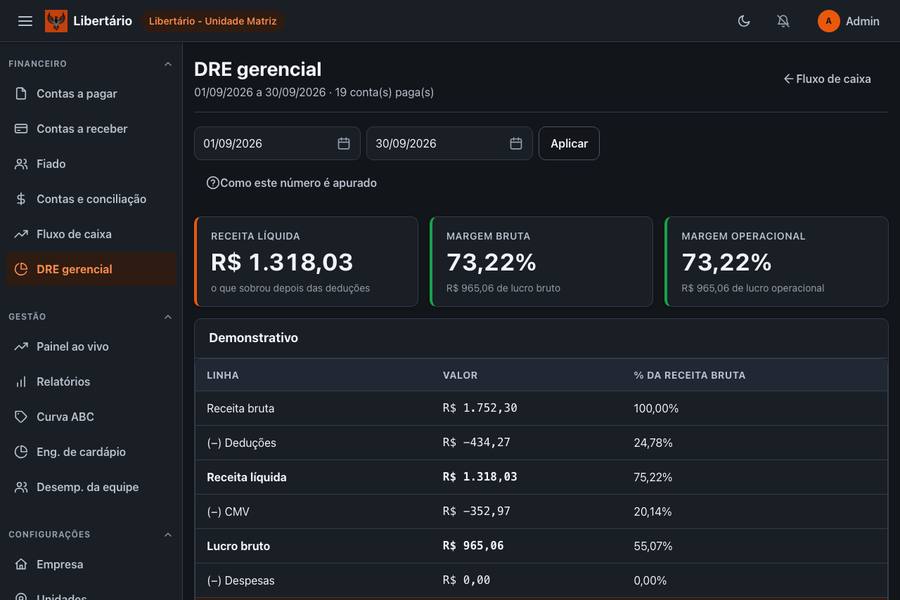Open Desemp. da equipe page
Screen dimensions: 900x600
pos(91,487)
